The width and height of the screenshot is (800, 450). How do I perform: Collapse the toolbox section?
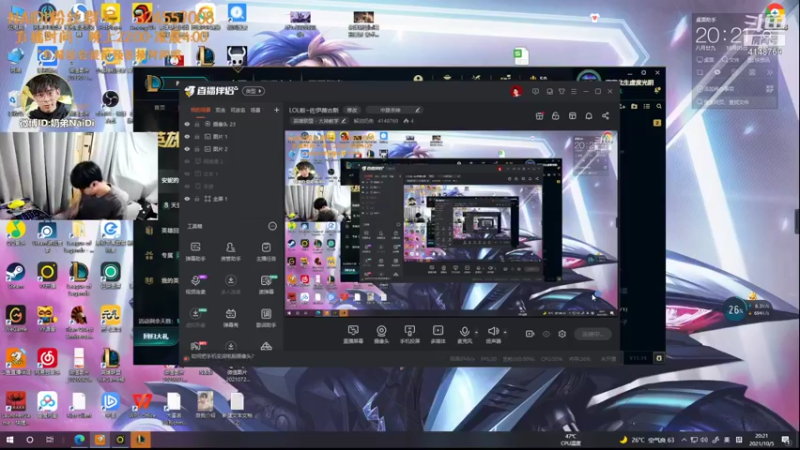point(272,226)
